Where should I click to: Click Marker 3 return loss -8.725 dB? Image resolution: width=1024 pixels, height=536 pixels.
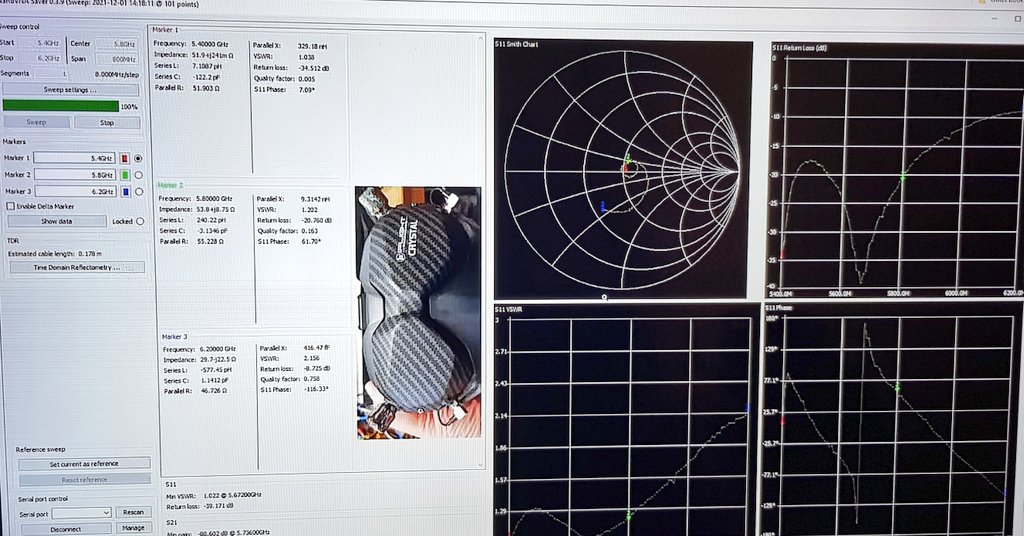click(318, 369)
